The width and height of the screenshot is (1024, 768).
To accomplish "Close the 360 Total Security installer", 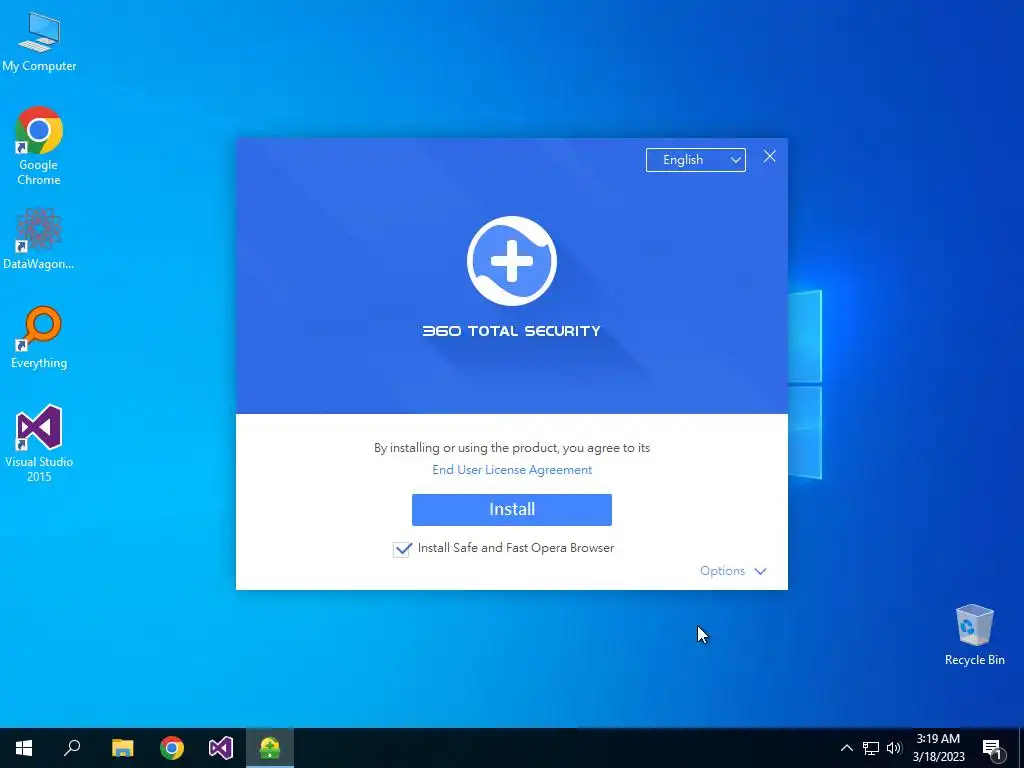I will click(x=770, y=156).
